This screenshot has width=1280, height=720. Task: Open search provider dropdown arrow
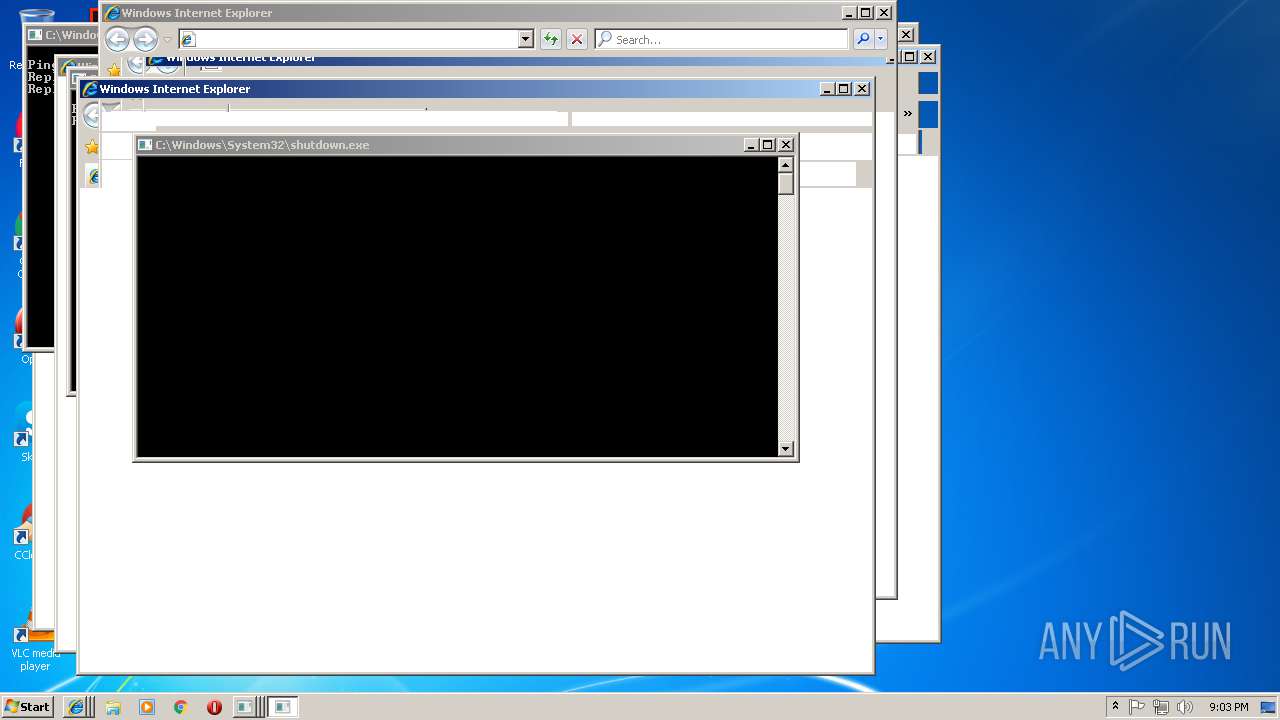coord(881,39)
